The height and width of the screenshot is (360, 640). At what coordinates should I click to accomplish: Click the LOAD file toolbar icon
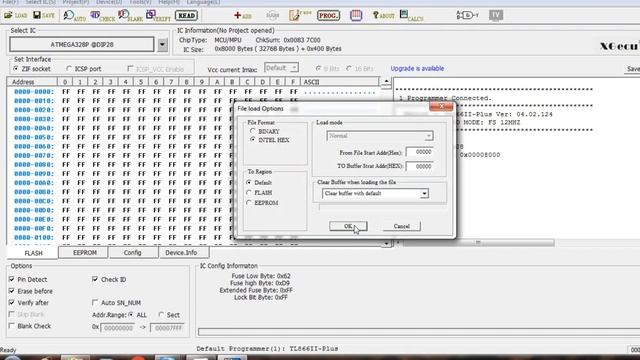coord(16,16)
